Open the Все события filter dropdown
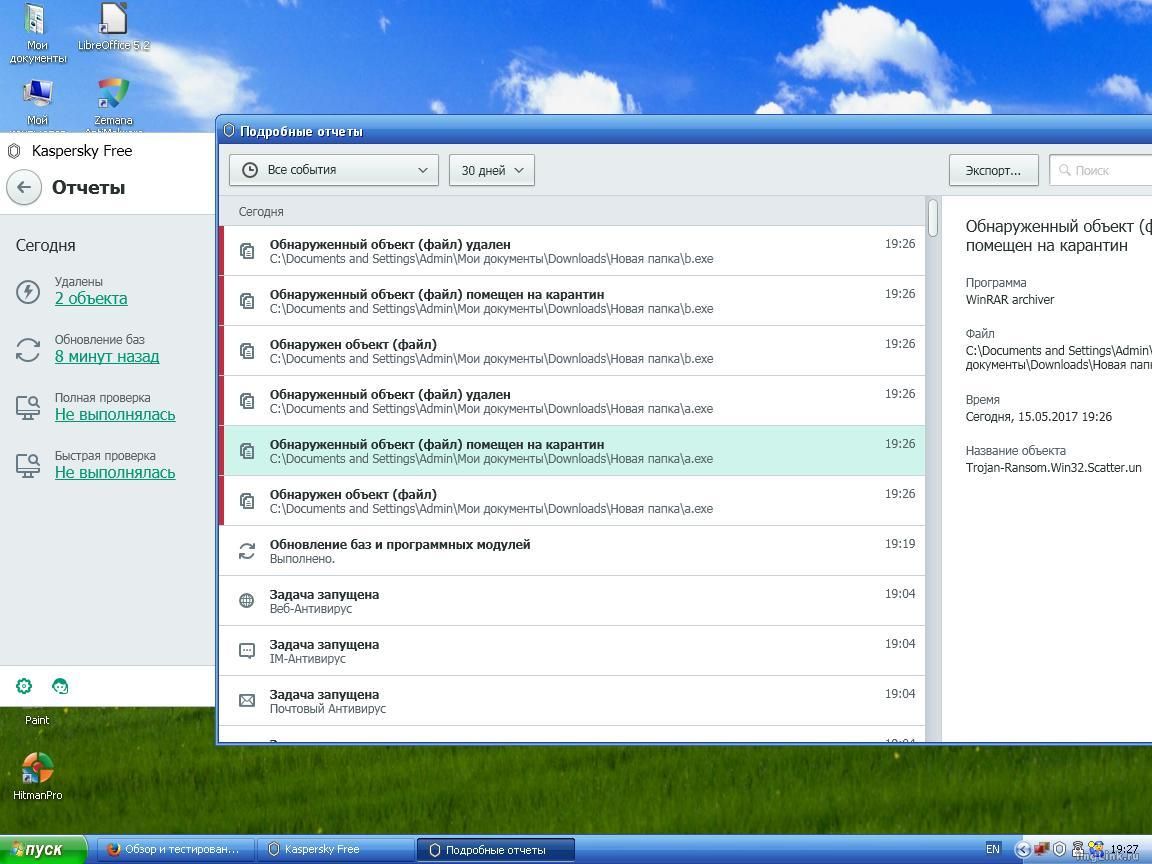The height and width of the screenshot is (864, 1152). 334,170
